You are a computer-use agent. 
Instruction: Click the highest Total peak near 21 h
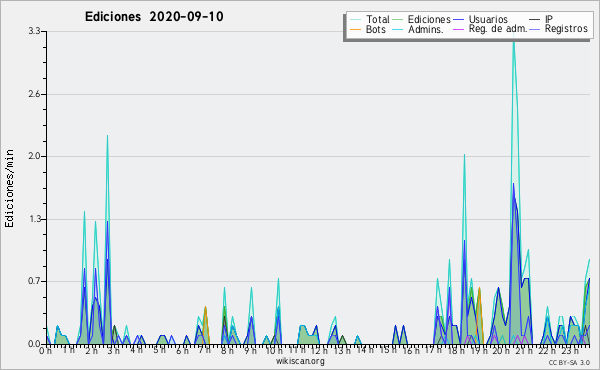[514, 41]
